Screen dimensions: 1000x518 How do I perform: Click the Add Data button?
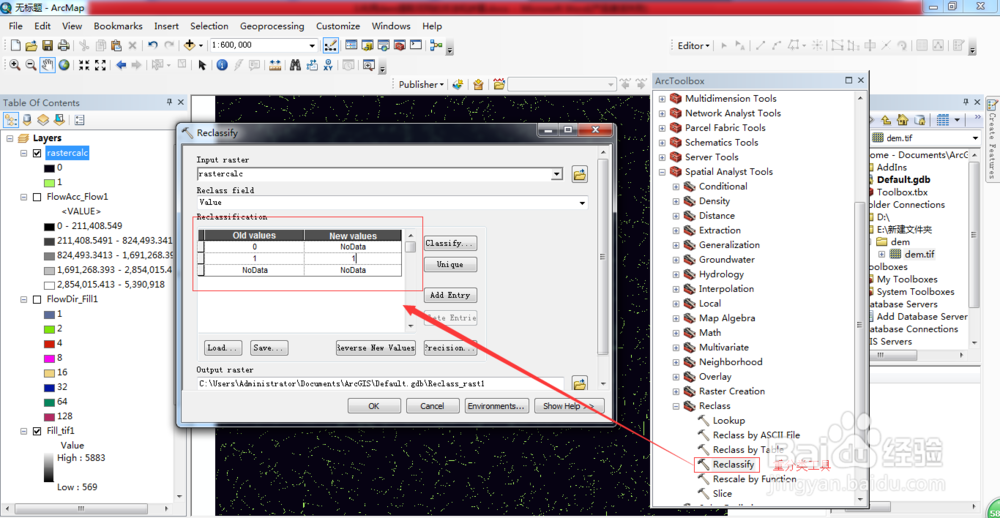(189, 45)
